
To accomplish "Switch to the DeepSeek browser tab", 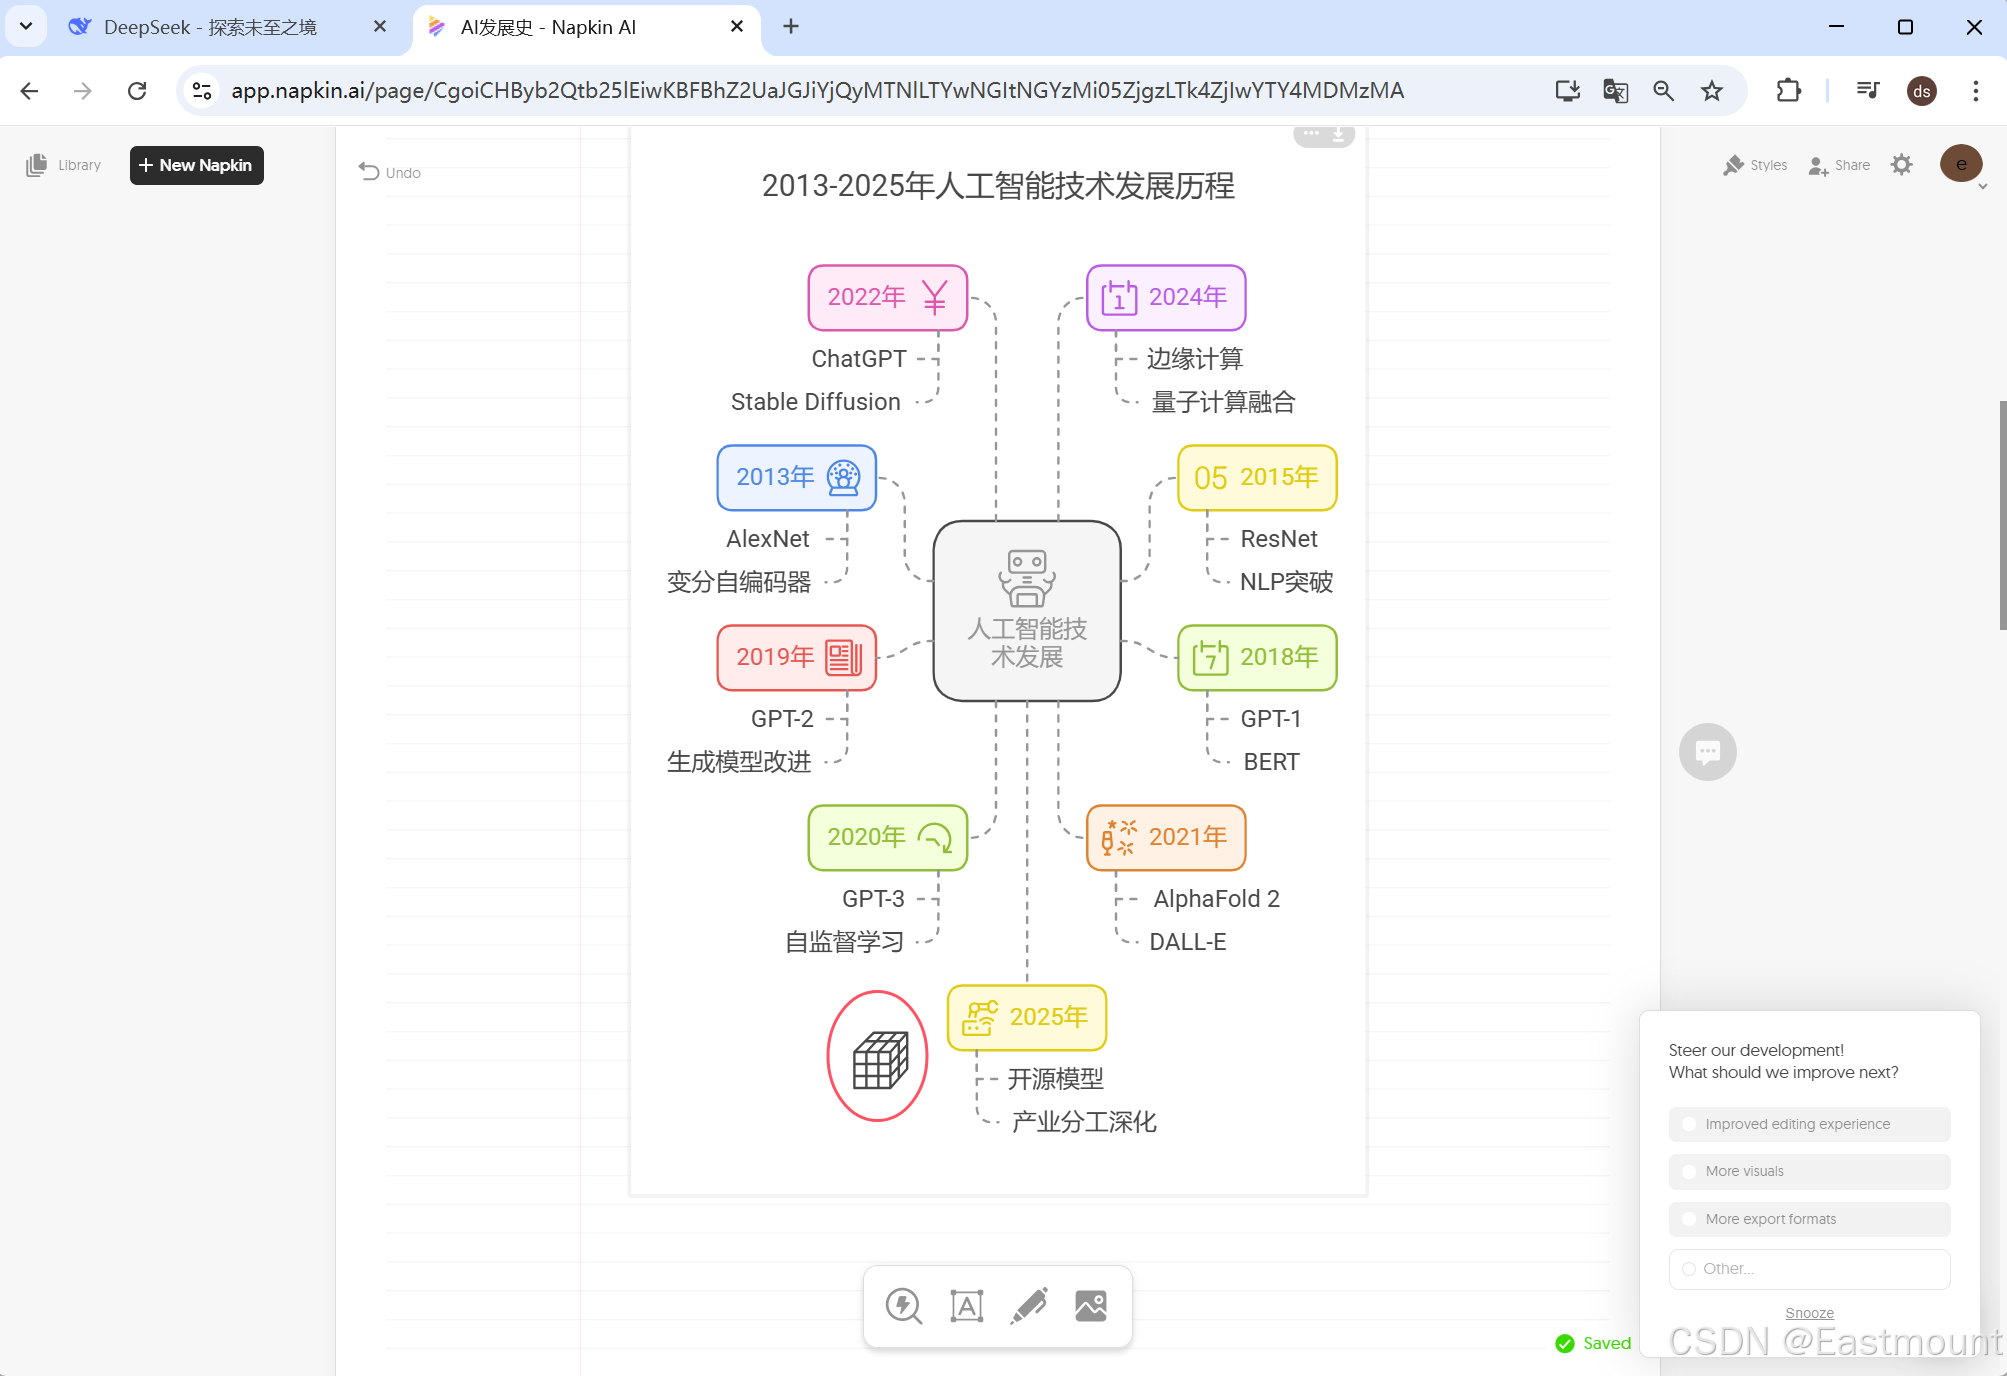I will click(x=210, y=27).
